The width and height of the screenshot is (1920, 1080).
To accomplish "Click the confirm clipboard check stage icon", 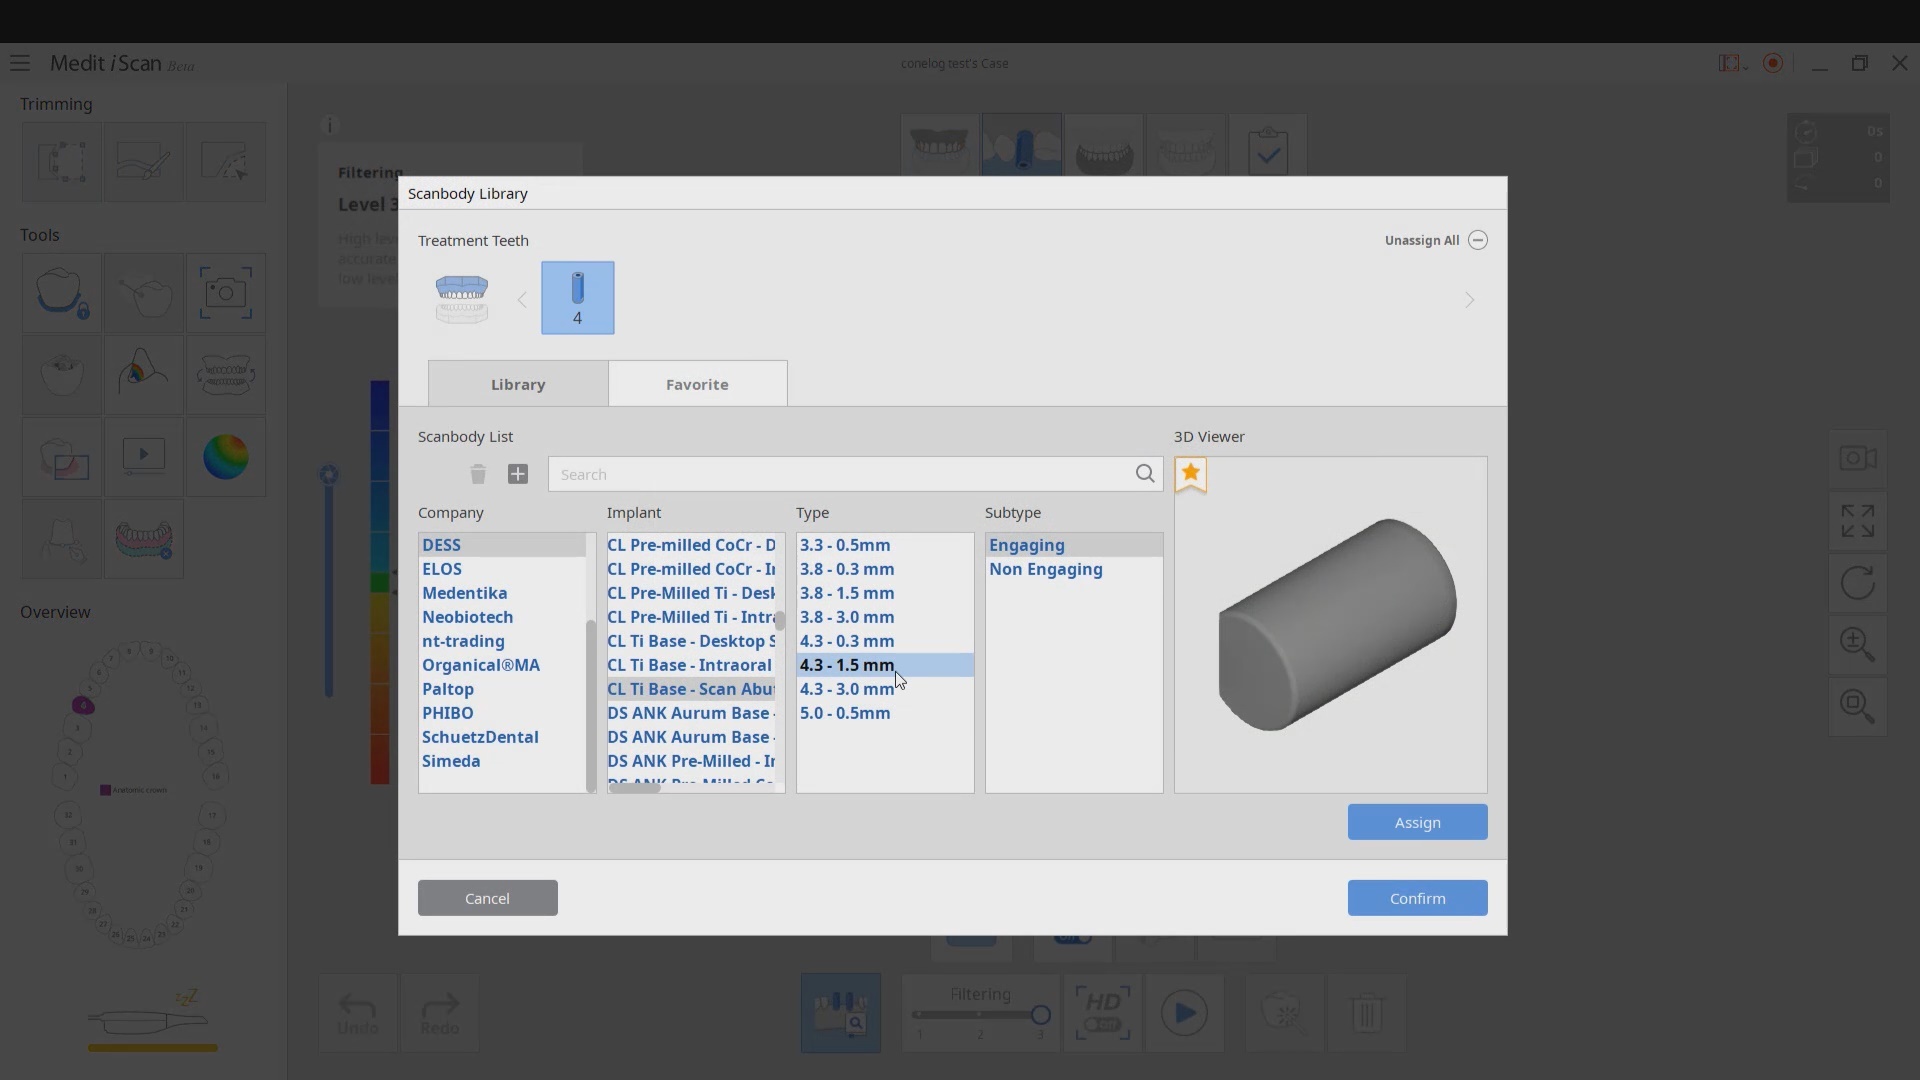I will click(x=1267, y=149).
